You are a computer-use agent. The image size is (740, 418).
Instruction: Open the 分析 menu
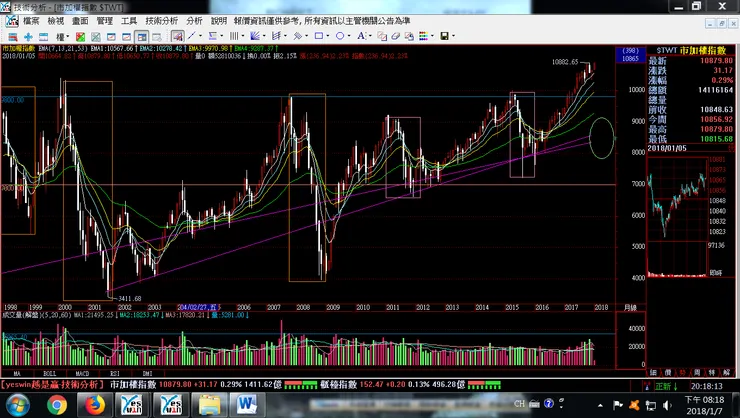[194, 21]
